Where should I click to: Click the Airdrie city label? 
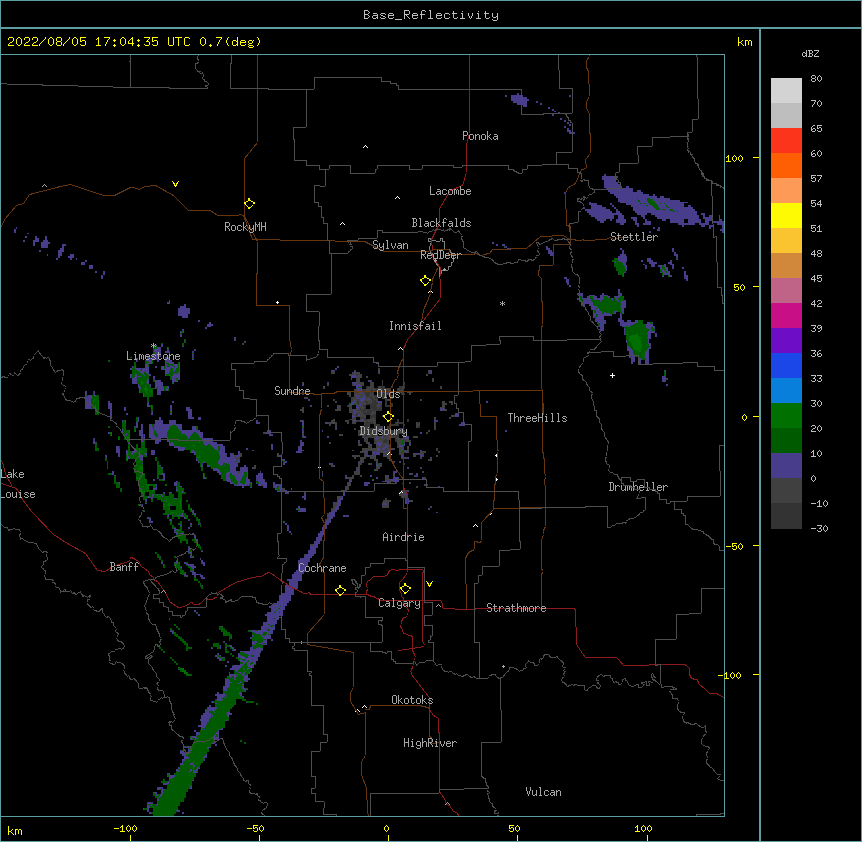(404, 537)
